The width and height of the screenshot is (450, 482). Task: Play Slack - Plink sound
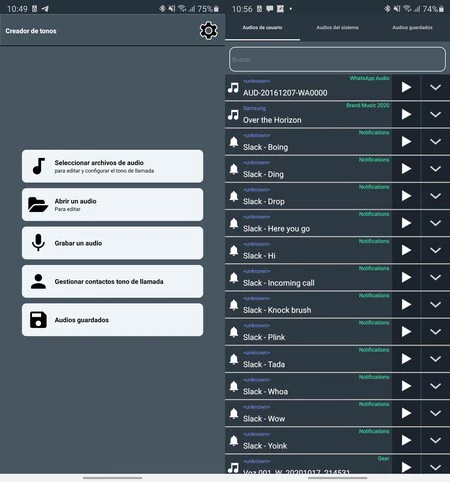[x=406, y=332]
